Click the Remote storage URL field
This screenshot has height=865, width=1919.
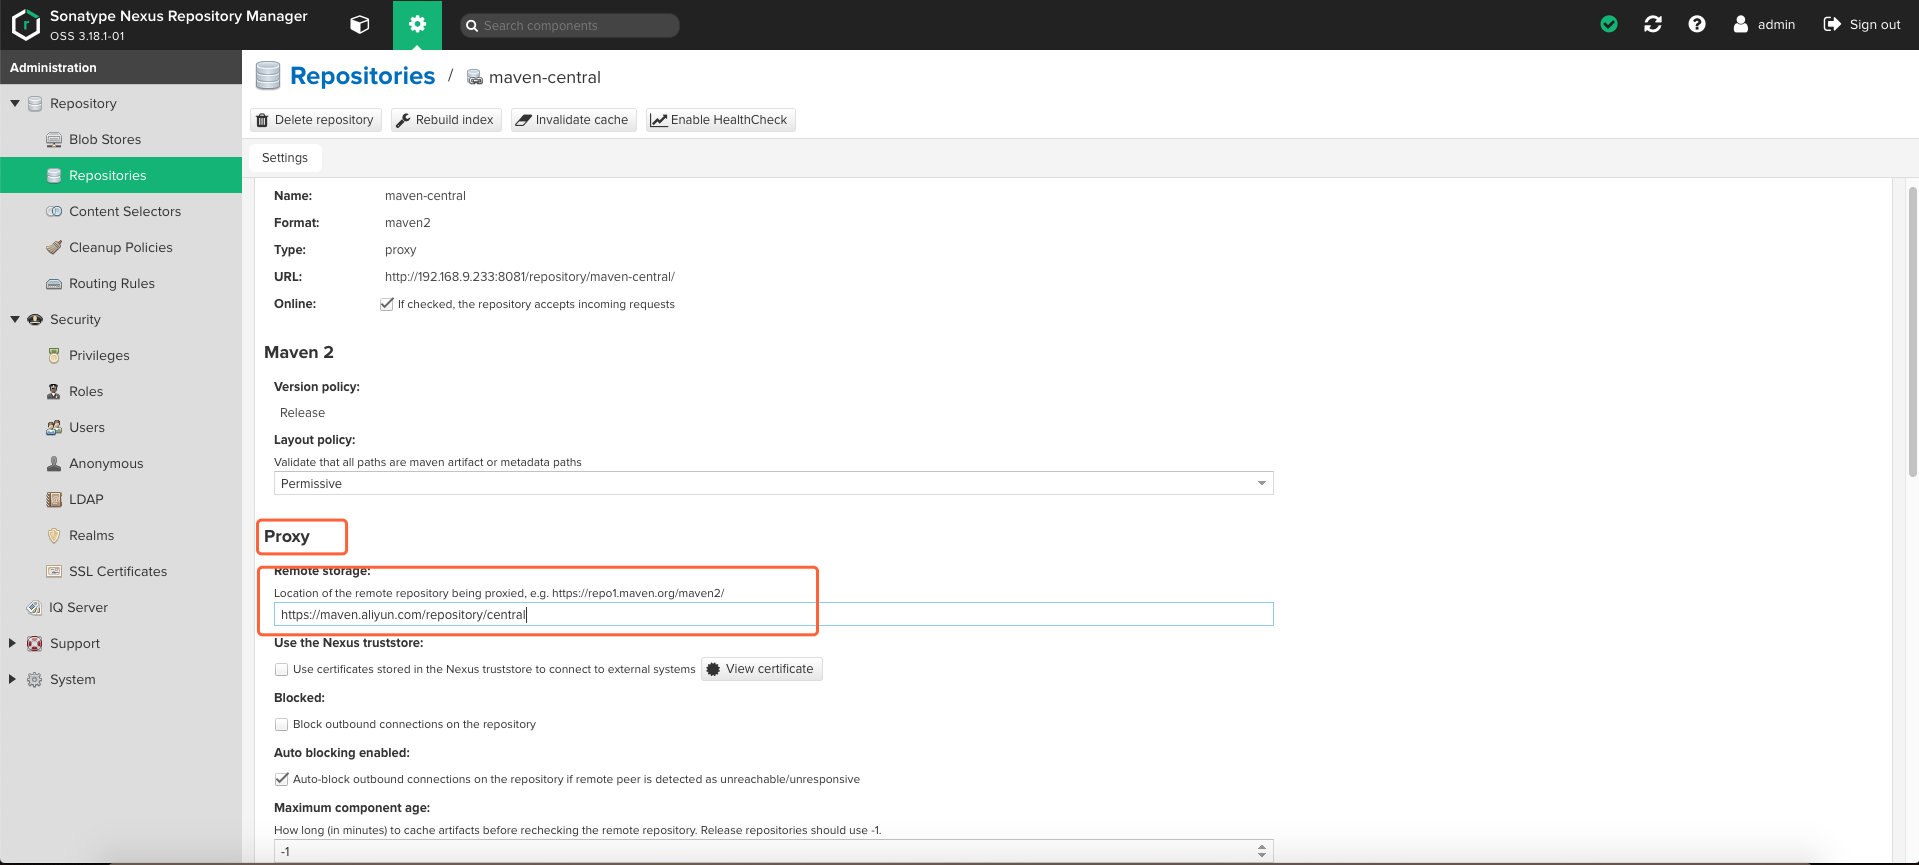pos(773,614)
